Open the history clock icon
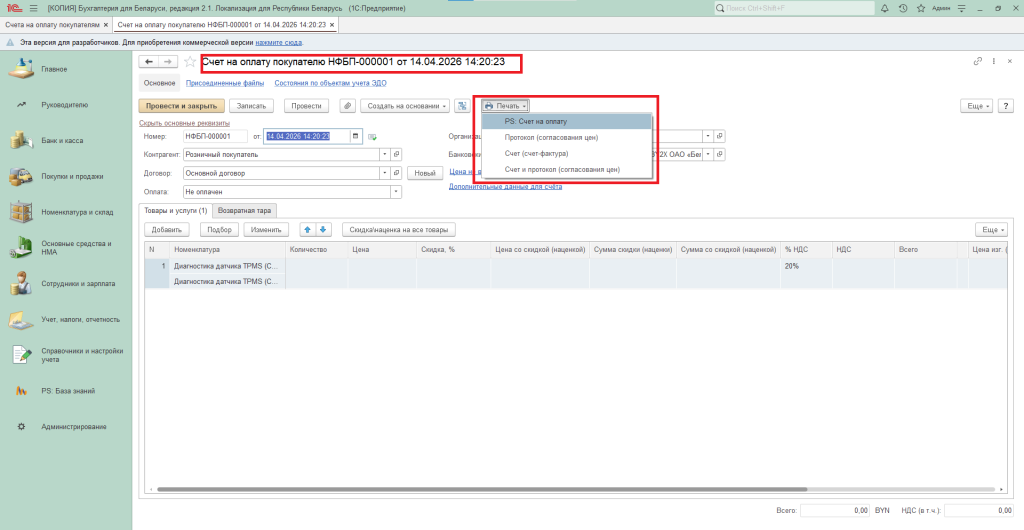The height and width of the screenshot is (530, 1024). (903, 8)
